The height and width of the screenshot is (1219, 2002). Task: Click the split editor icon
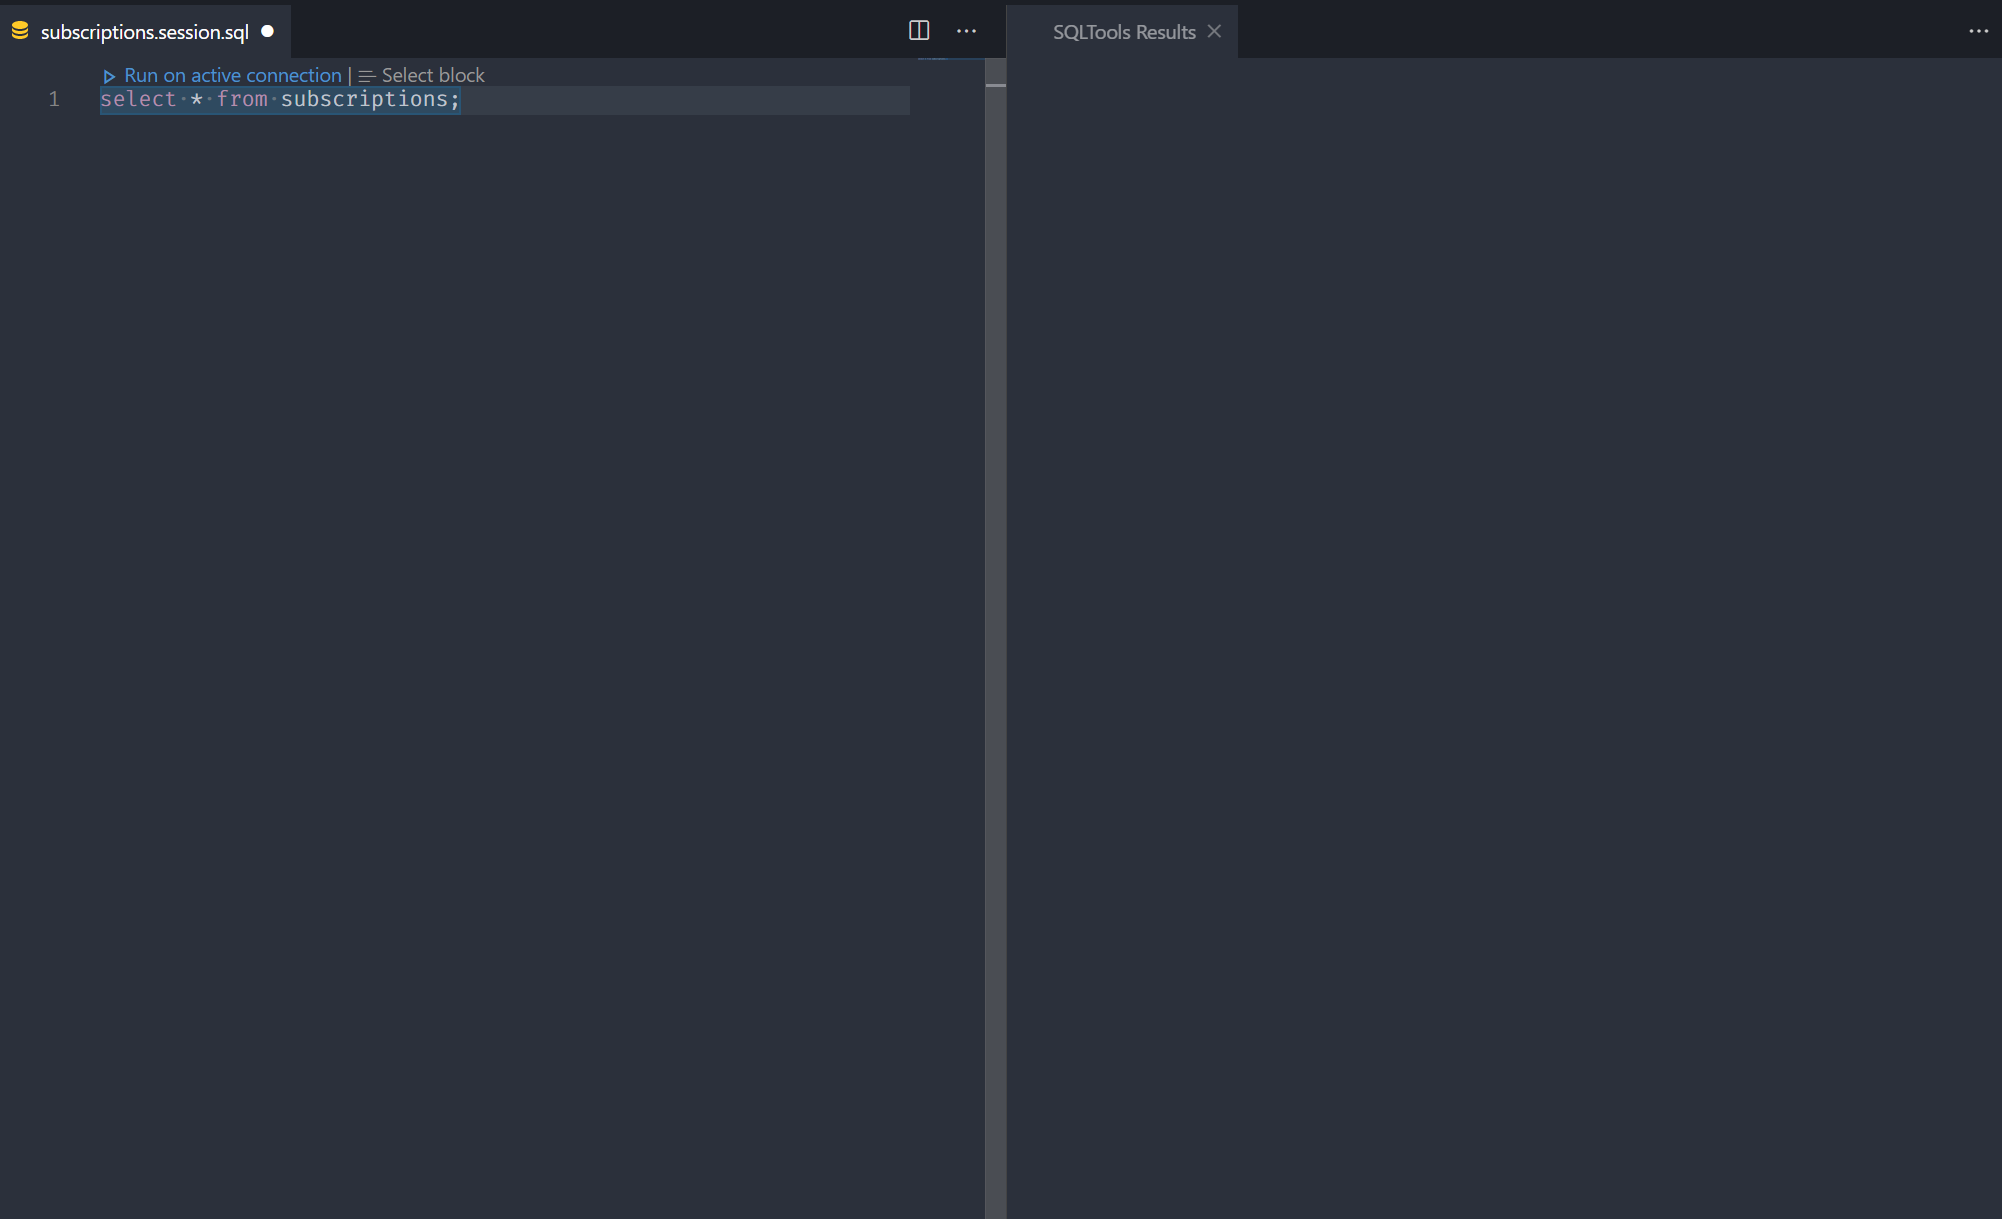pyautogui.click(x=918, y=30)
